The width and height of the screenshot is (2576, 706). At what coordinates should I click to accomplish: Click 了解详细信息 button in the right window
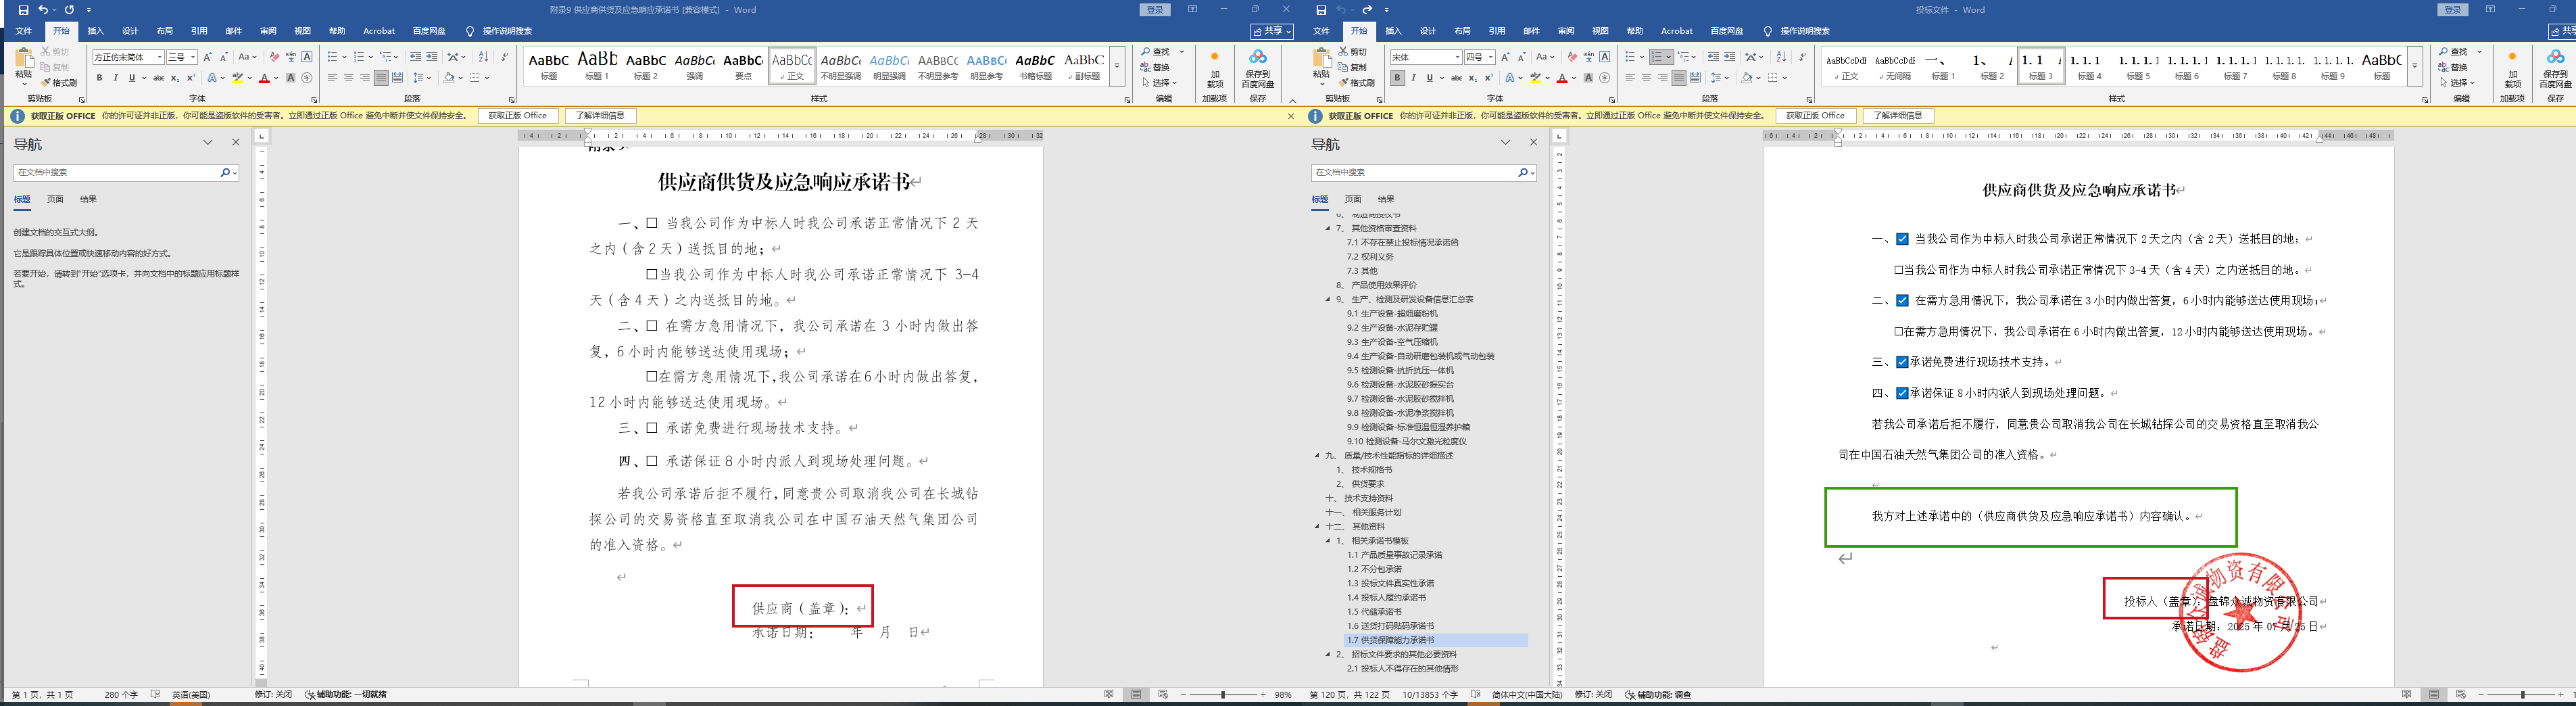1899,116
